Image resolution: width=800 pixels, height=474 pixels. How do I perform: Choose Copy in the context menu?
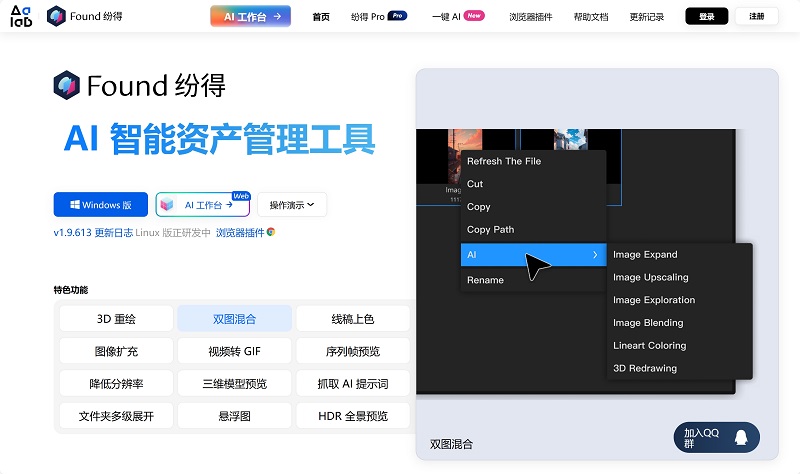533,207
